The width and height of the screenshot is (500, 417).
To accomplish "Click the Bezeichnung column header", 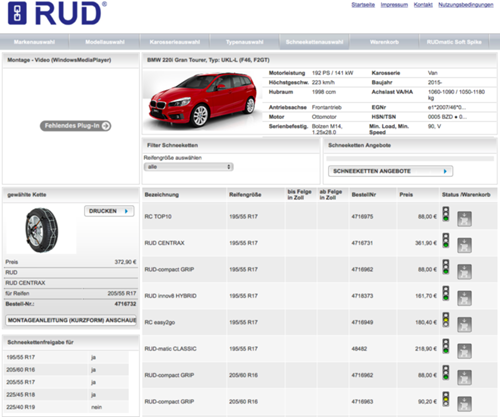I will click(162, 195).
